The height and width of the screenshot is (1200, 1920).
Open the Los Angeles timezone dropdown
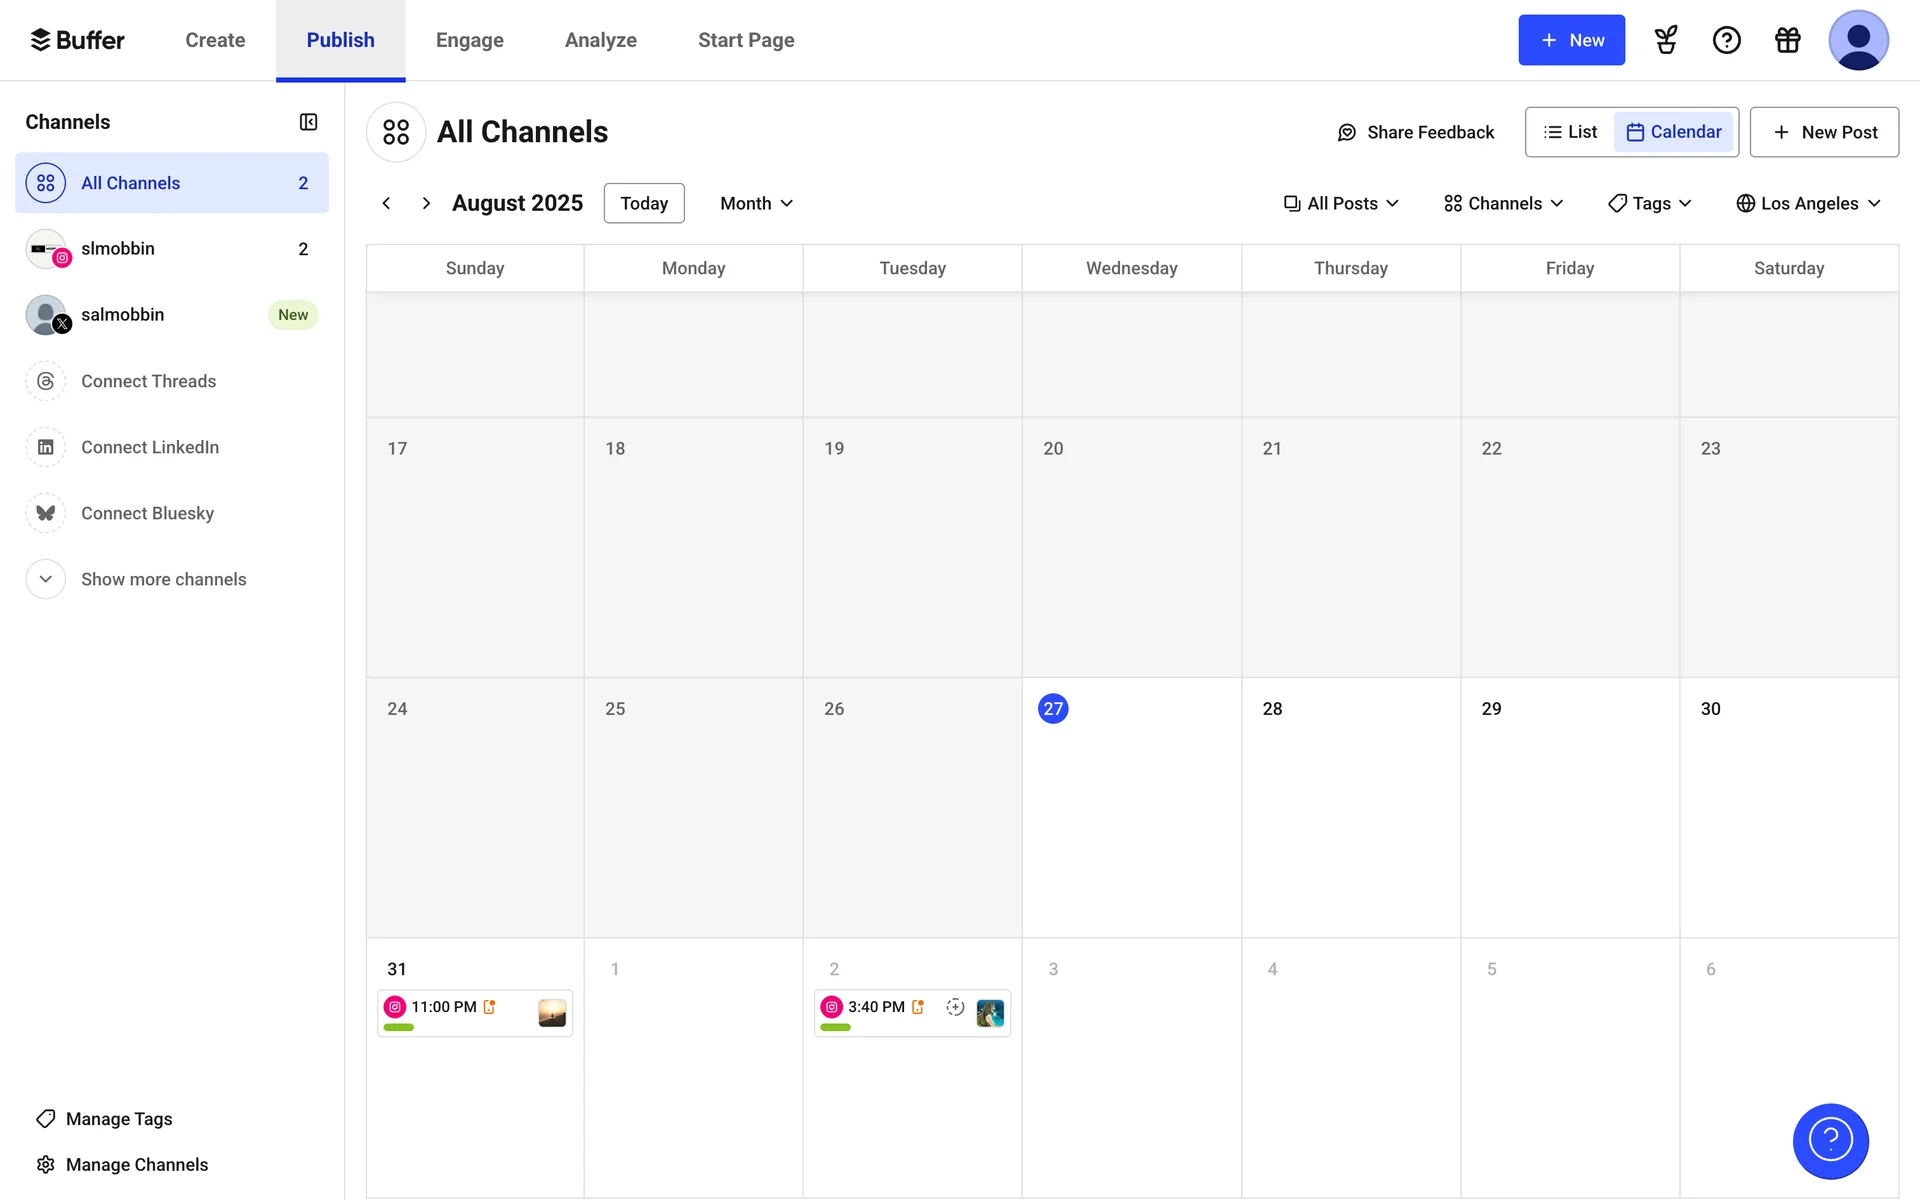[1808, 203]
